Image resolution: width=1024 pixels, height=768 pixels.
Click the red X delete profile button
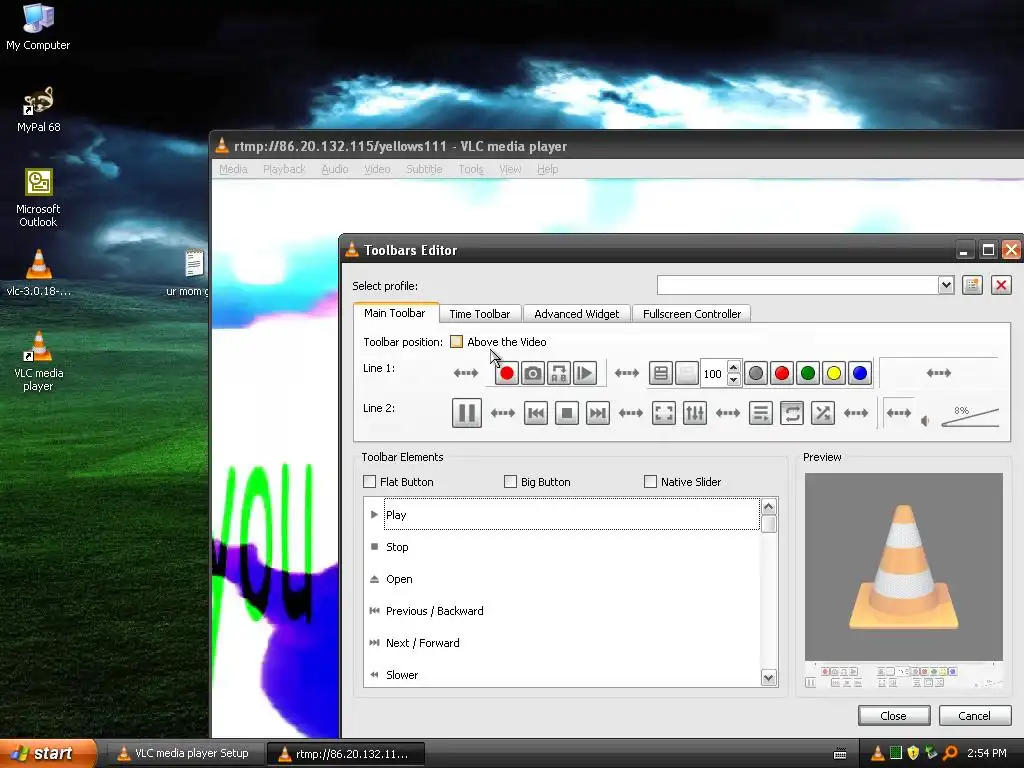tap(1001, 285)
